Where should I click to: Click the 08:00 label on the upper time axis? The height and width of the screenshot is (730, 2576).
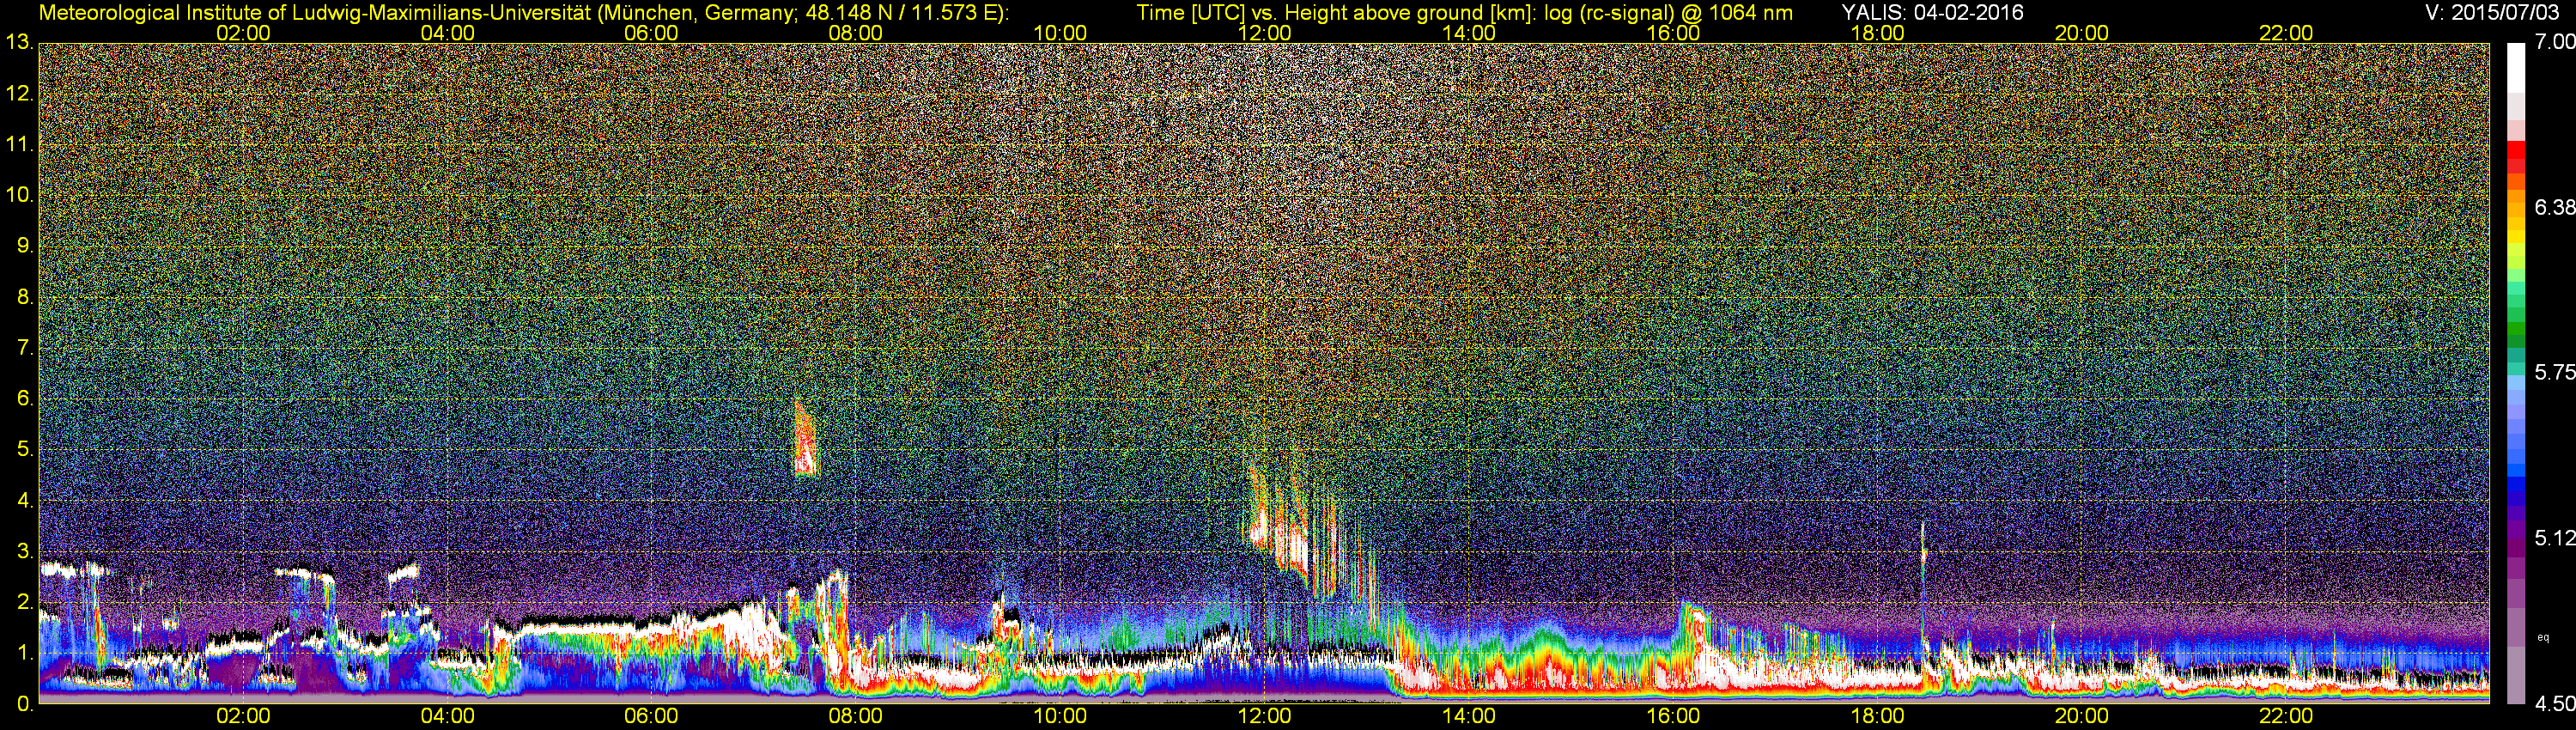point(856,33)
